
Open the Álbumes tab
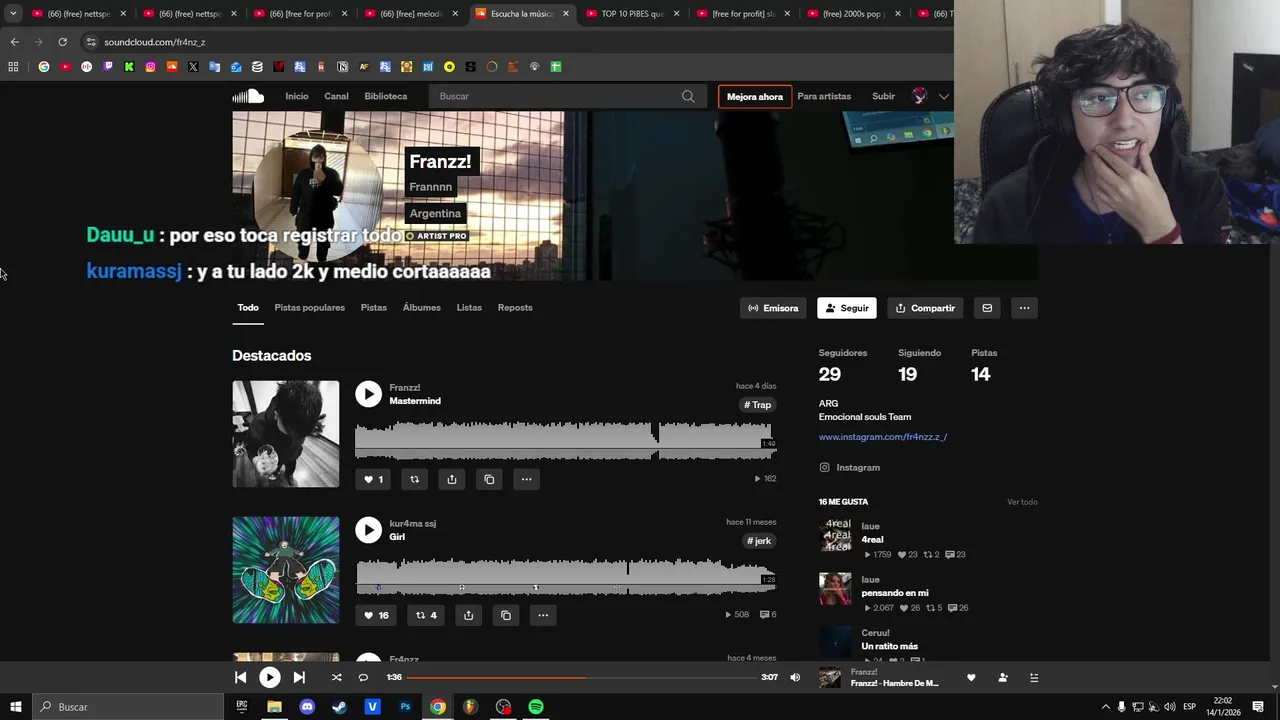click(x=422, y=308)
